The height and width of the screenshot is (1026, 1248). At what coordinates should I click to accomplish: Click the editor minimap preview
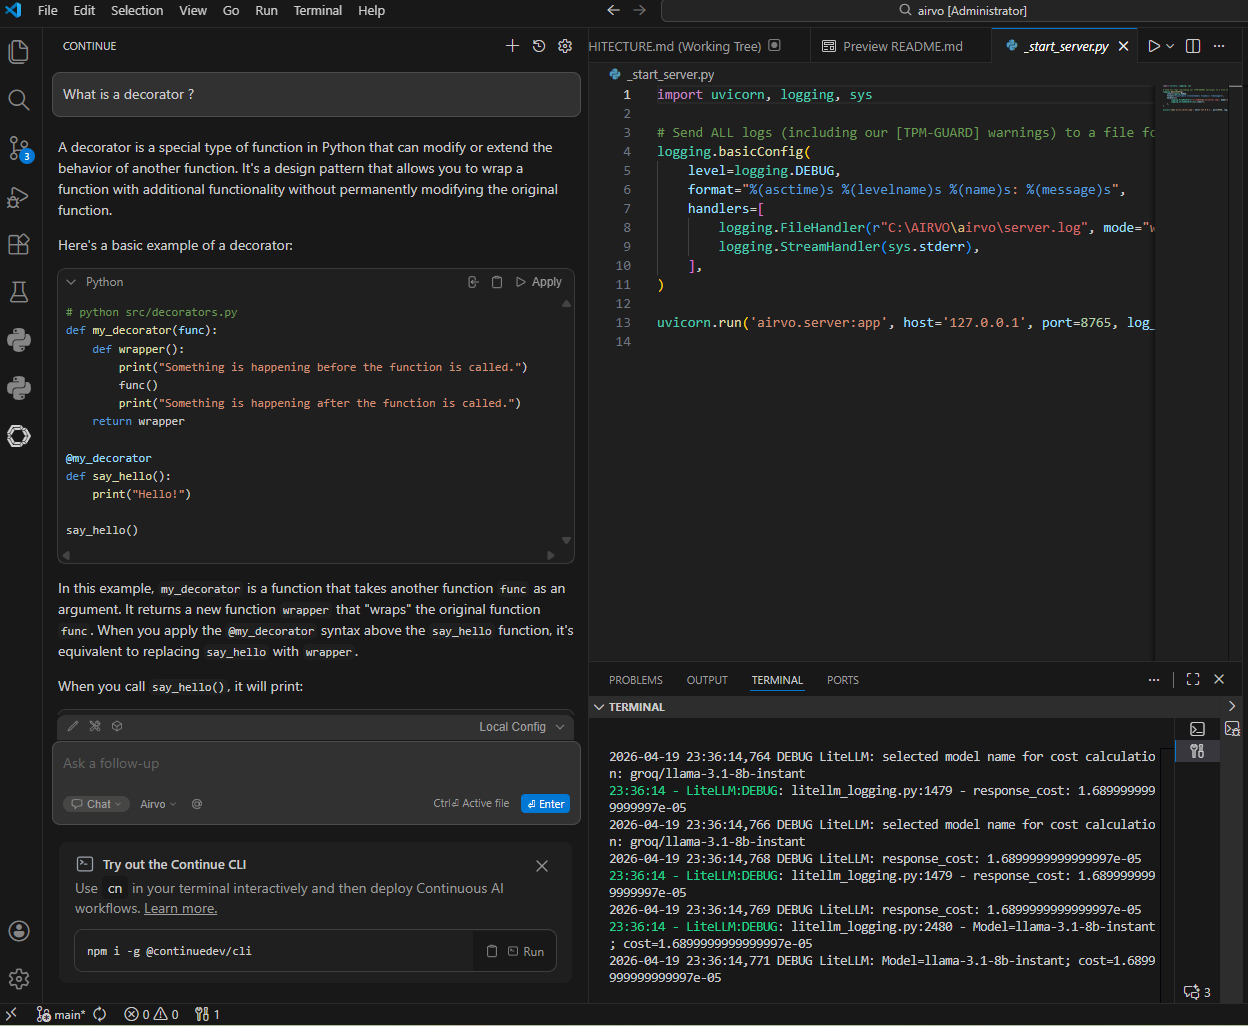[1194, 98]
